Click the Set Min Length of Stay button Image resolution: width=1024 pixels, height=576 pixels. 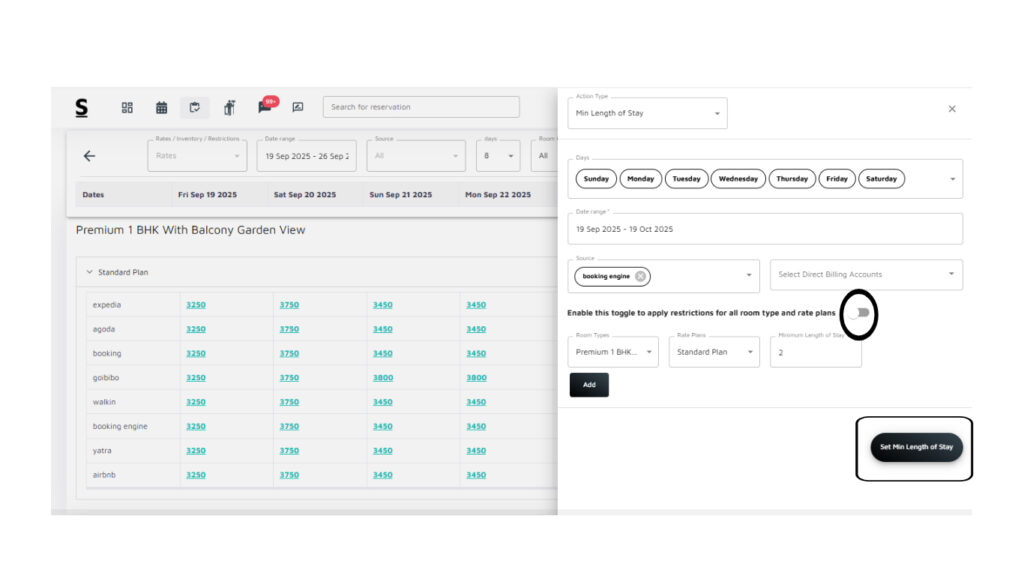tap(916, 447)
